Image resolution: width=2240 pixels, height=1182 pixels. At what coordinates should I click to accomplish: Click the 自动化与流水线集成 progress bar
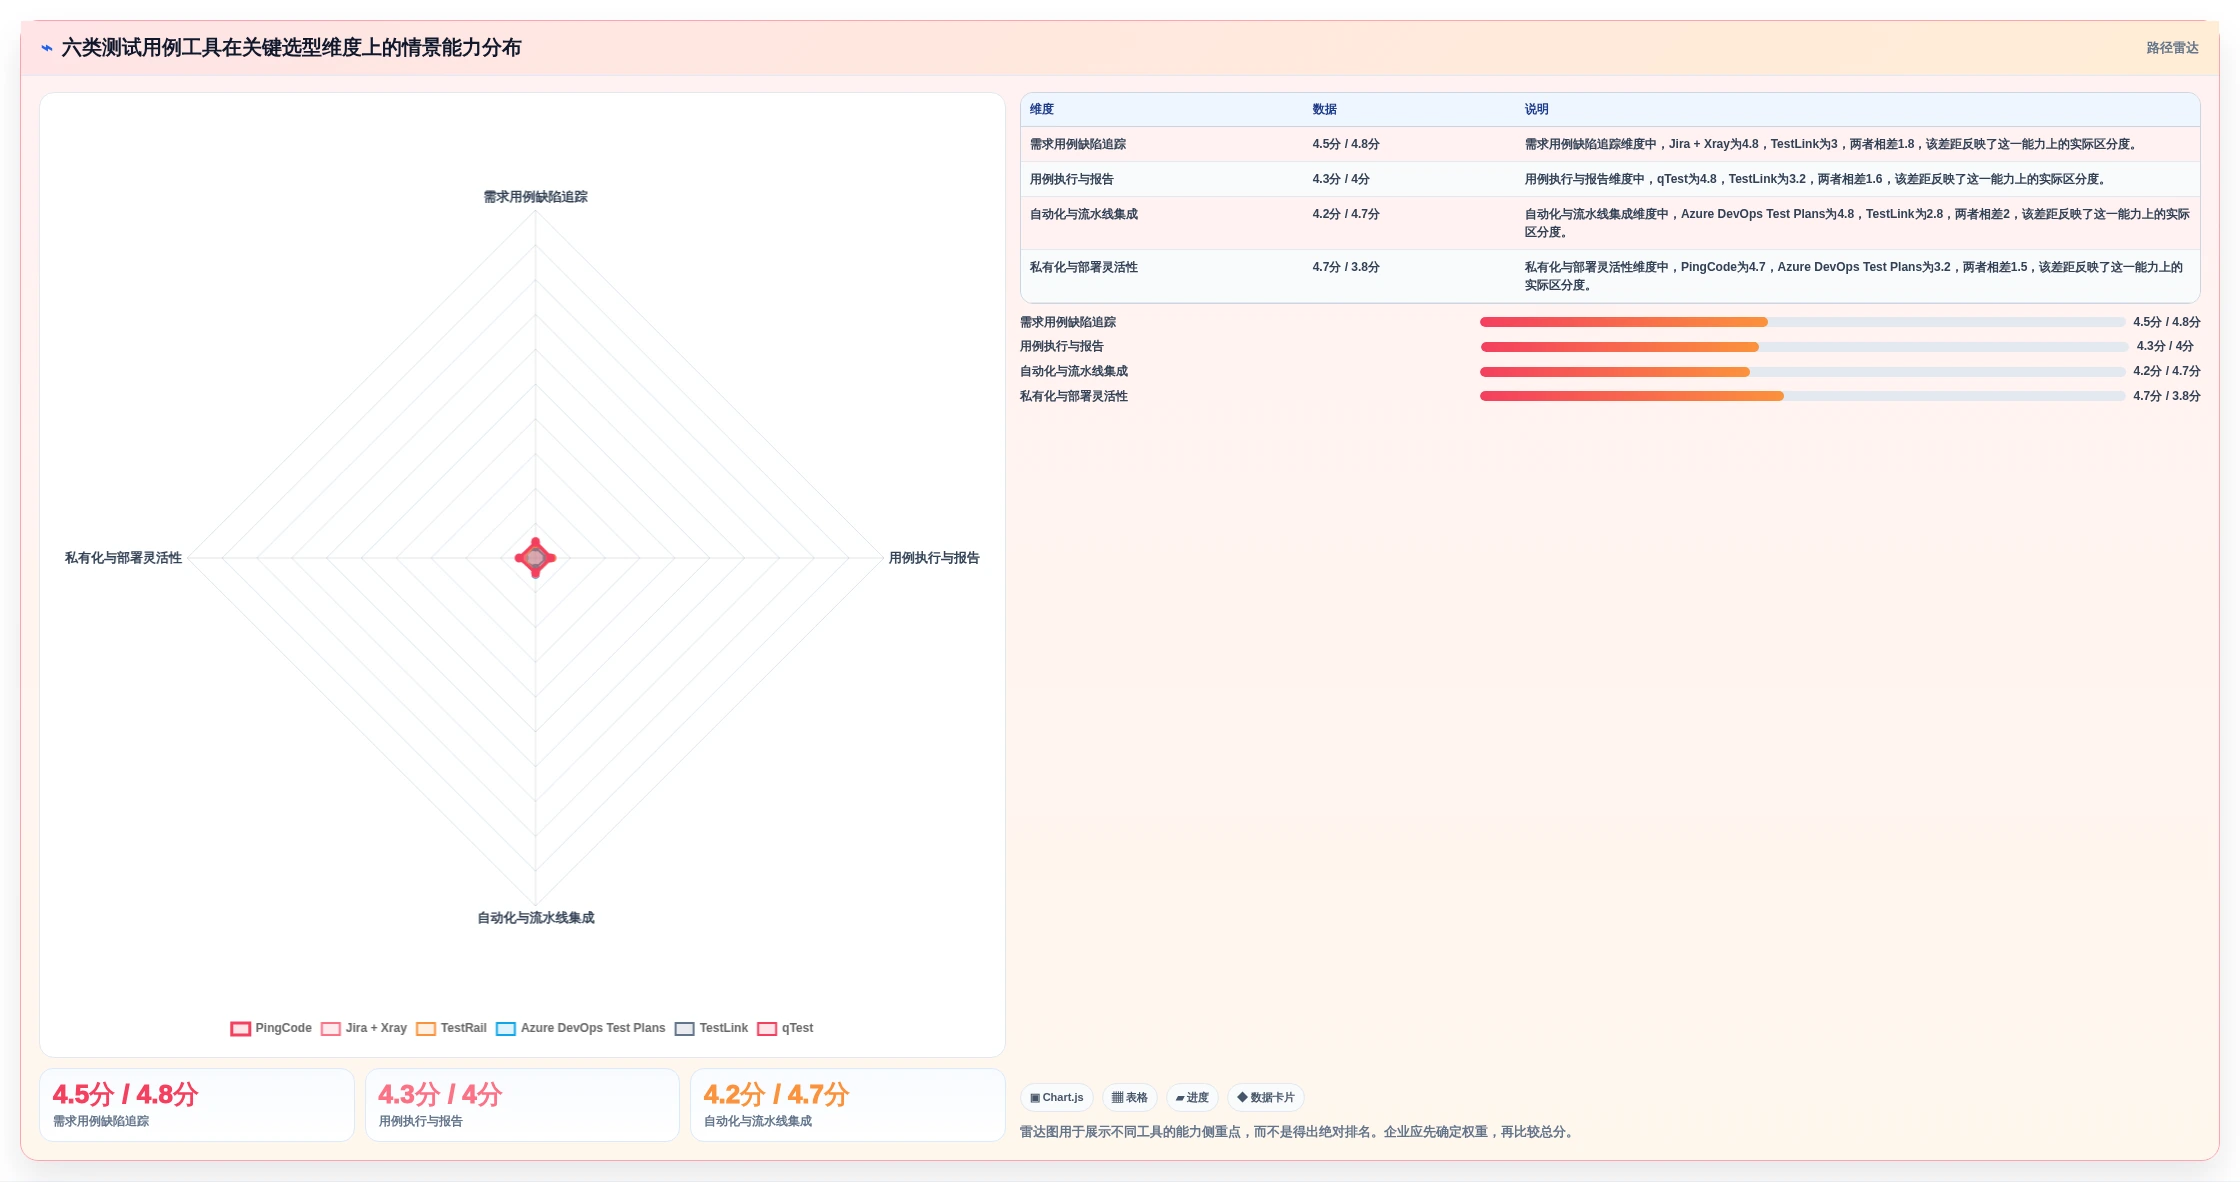(1802, 372)
